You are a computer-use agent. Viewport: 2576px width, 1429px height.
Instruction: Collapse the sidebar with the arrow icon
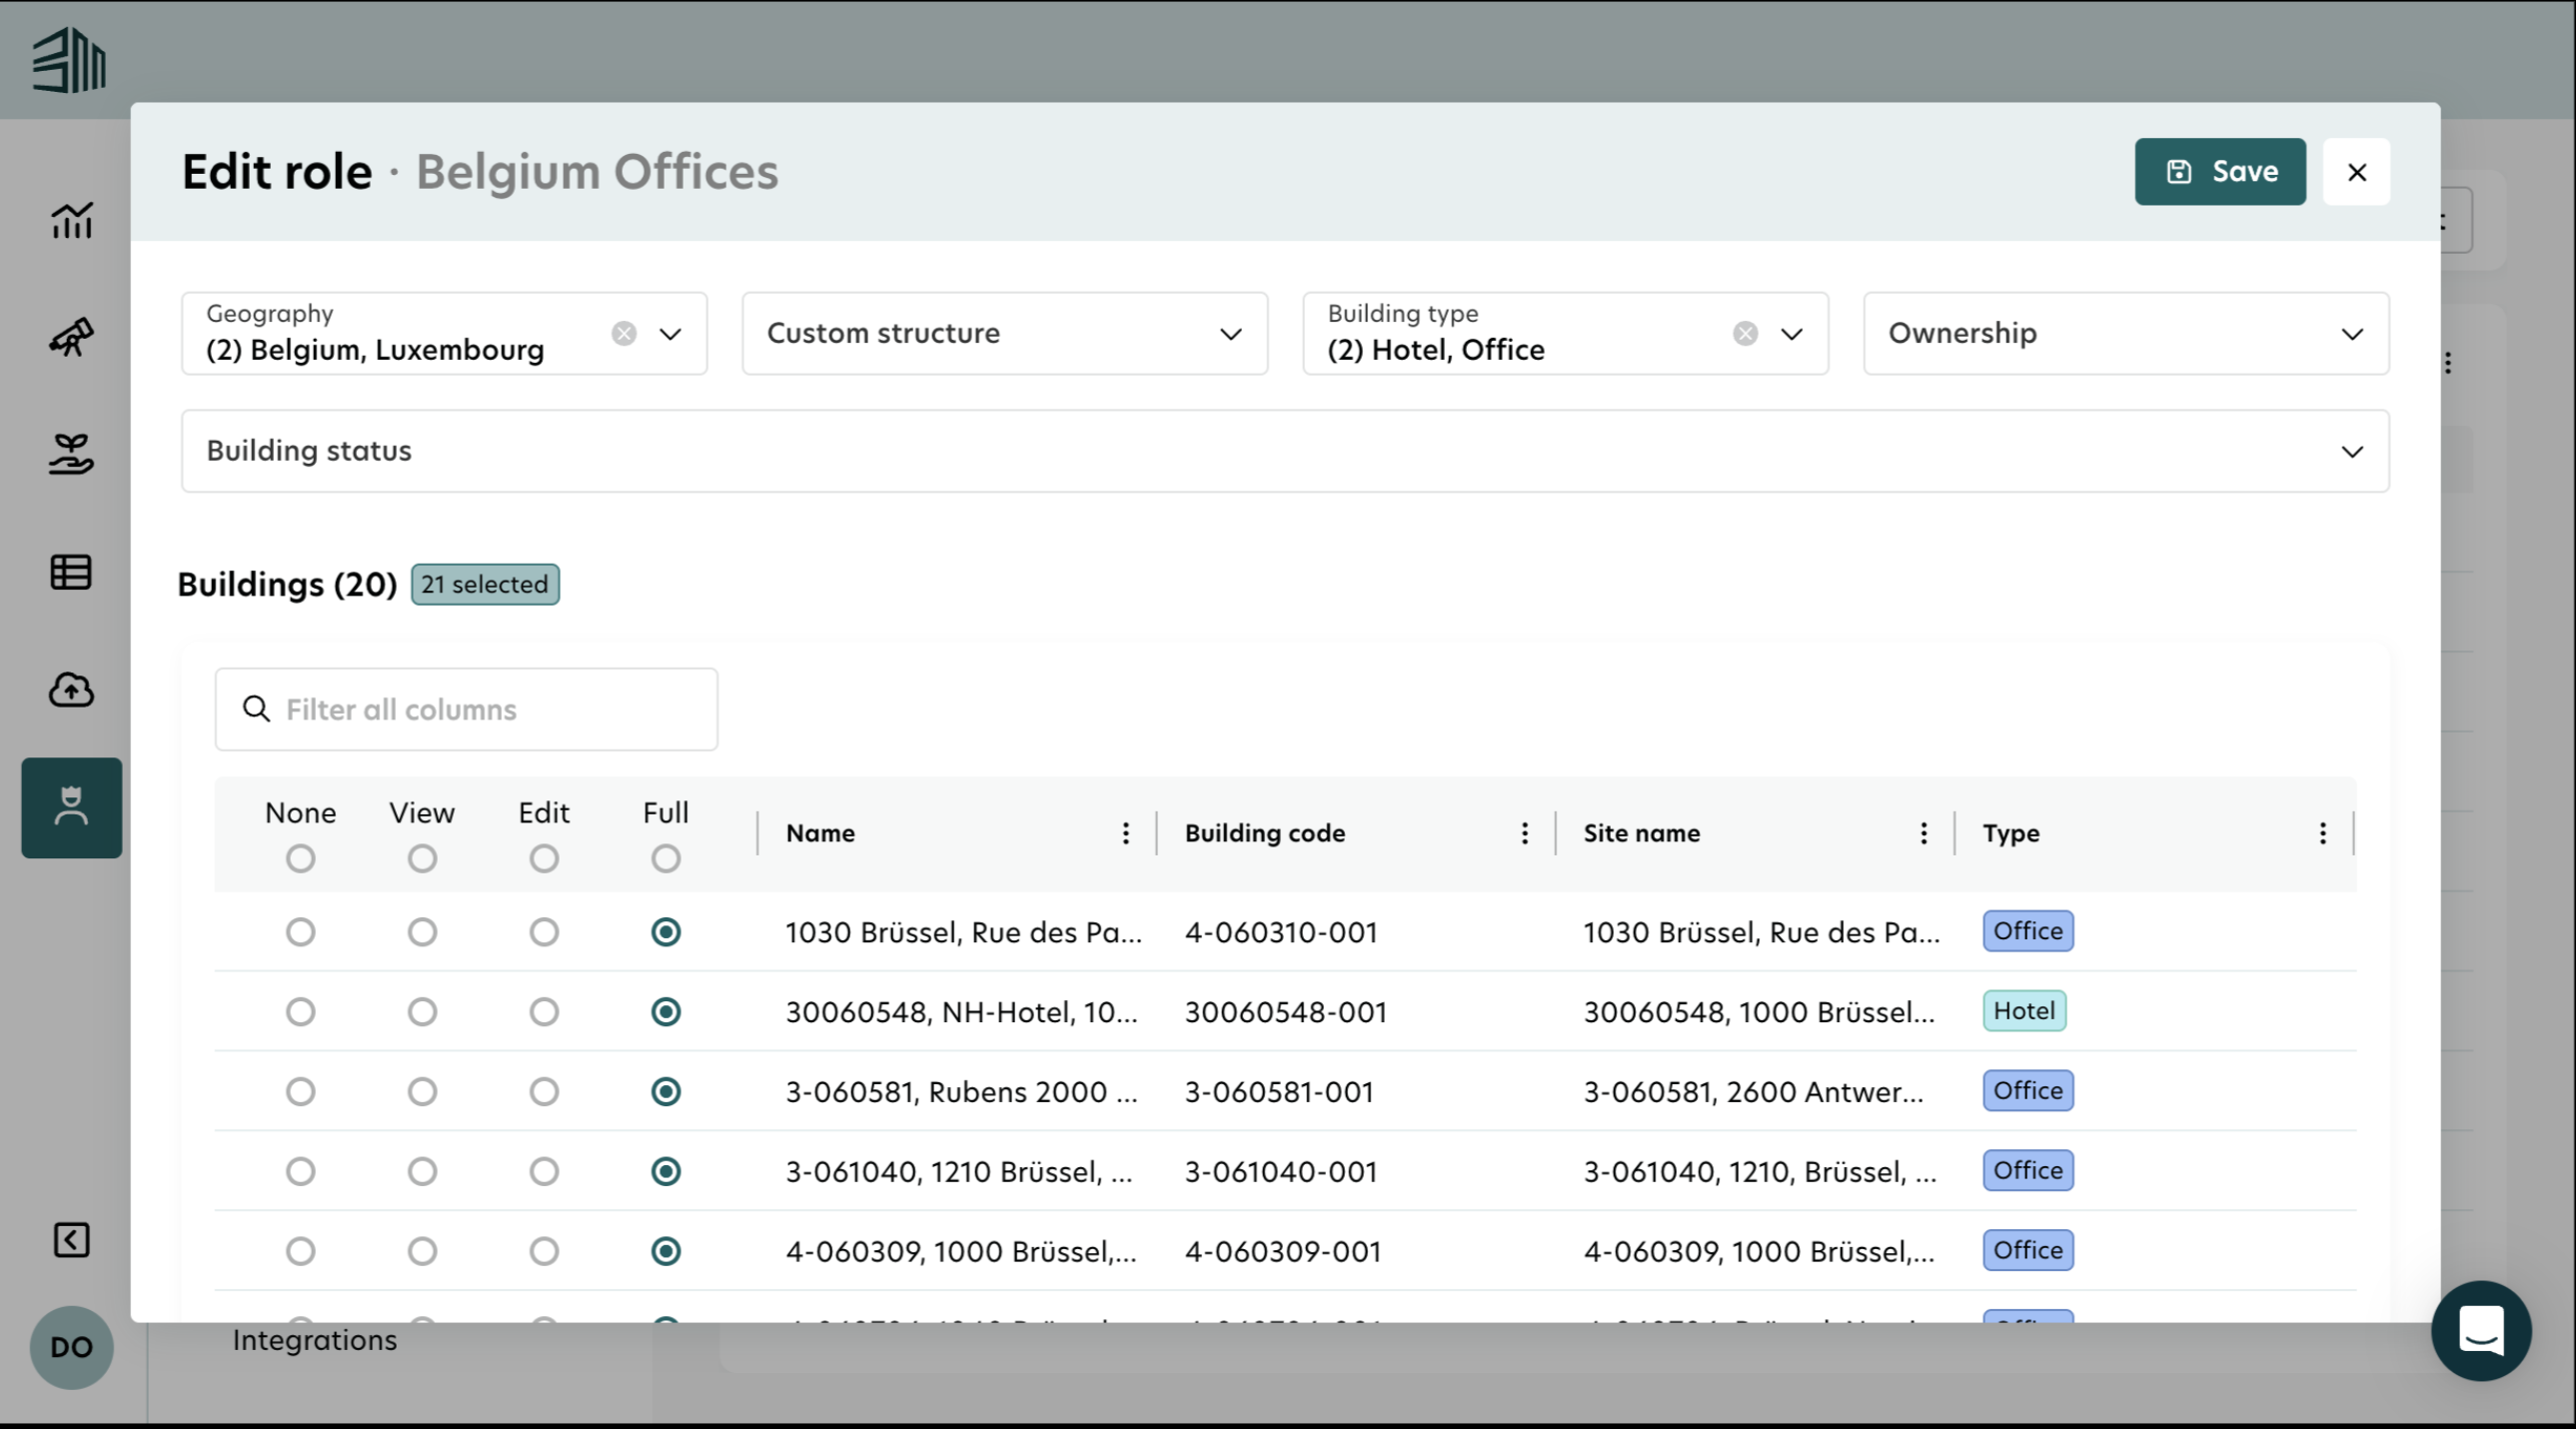(x=71, y=1240)
